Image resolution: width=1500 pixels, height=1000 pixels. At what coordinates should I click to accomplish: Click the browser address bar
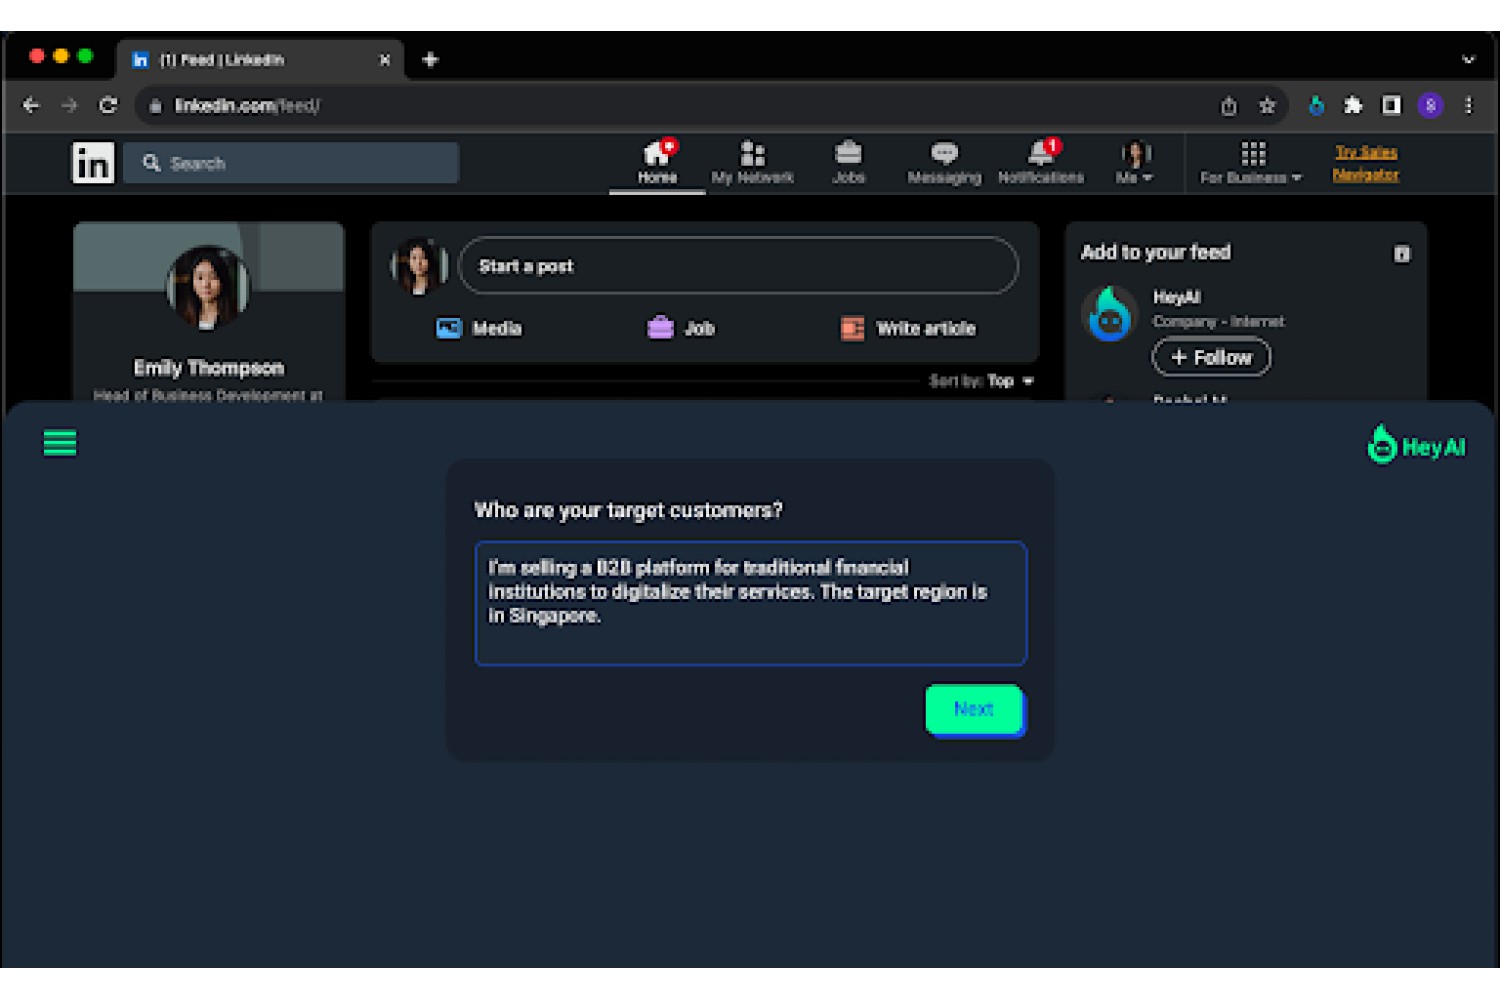point(680,105)
